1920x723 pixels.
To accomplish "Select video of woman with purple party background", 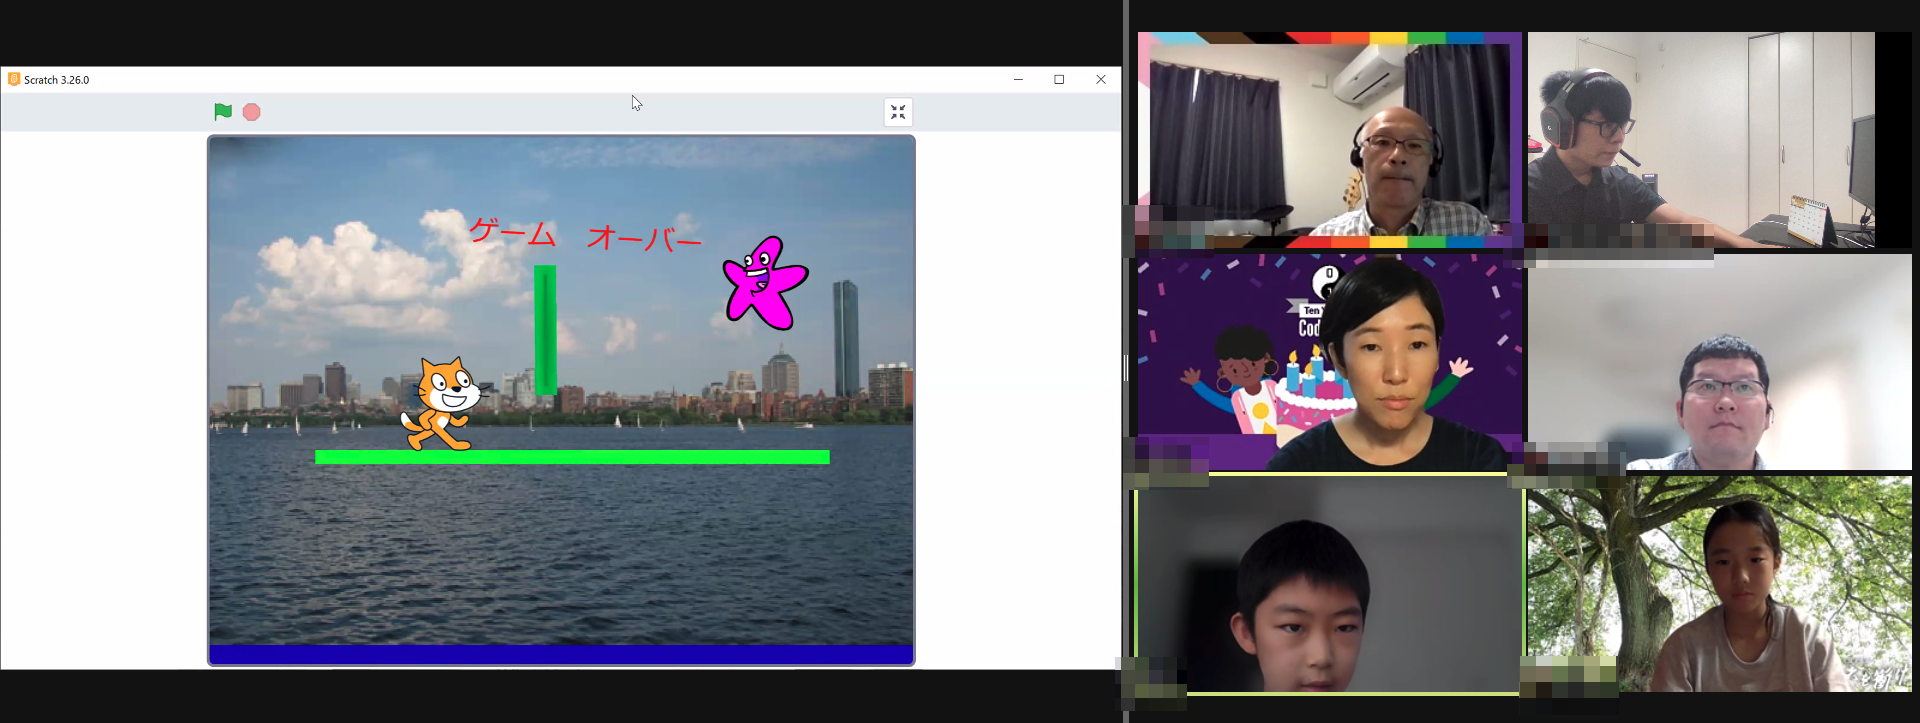I will [x=1330, y=362].
